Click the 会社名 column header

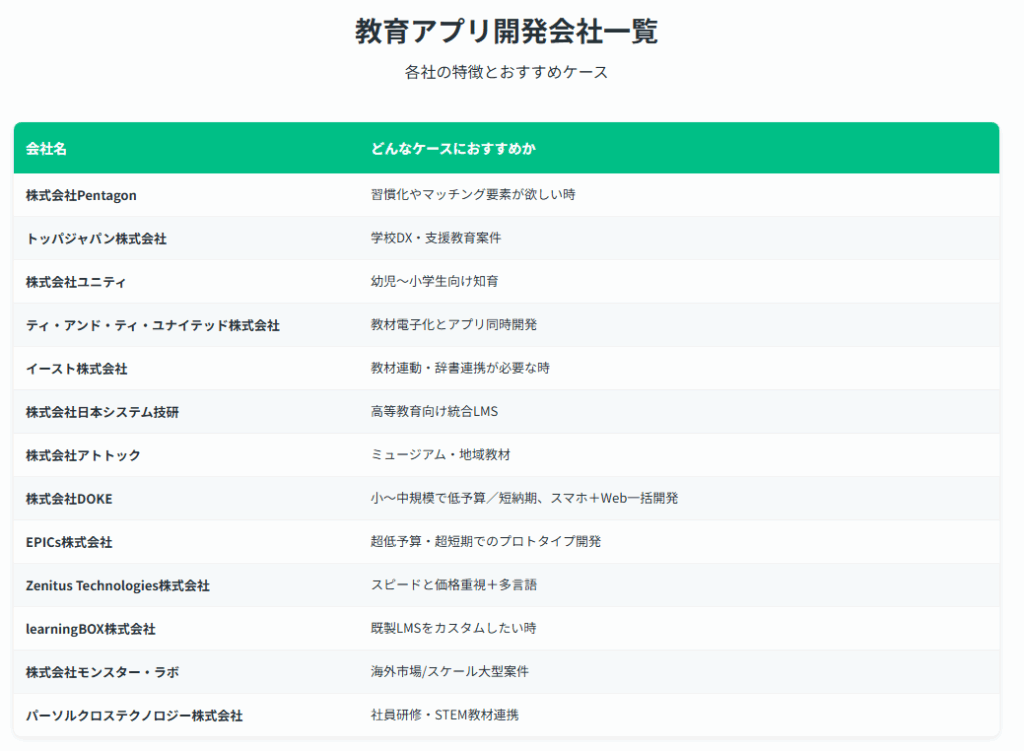pyautogui.click(x=46, y=149)
